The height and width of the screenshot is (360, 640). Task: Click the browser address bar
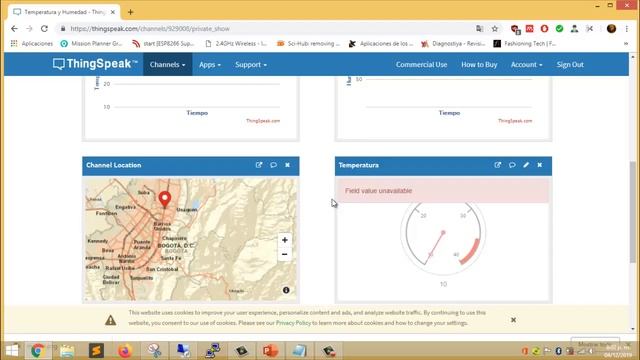265,29
